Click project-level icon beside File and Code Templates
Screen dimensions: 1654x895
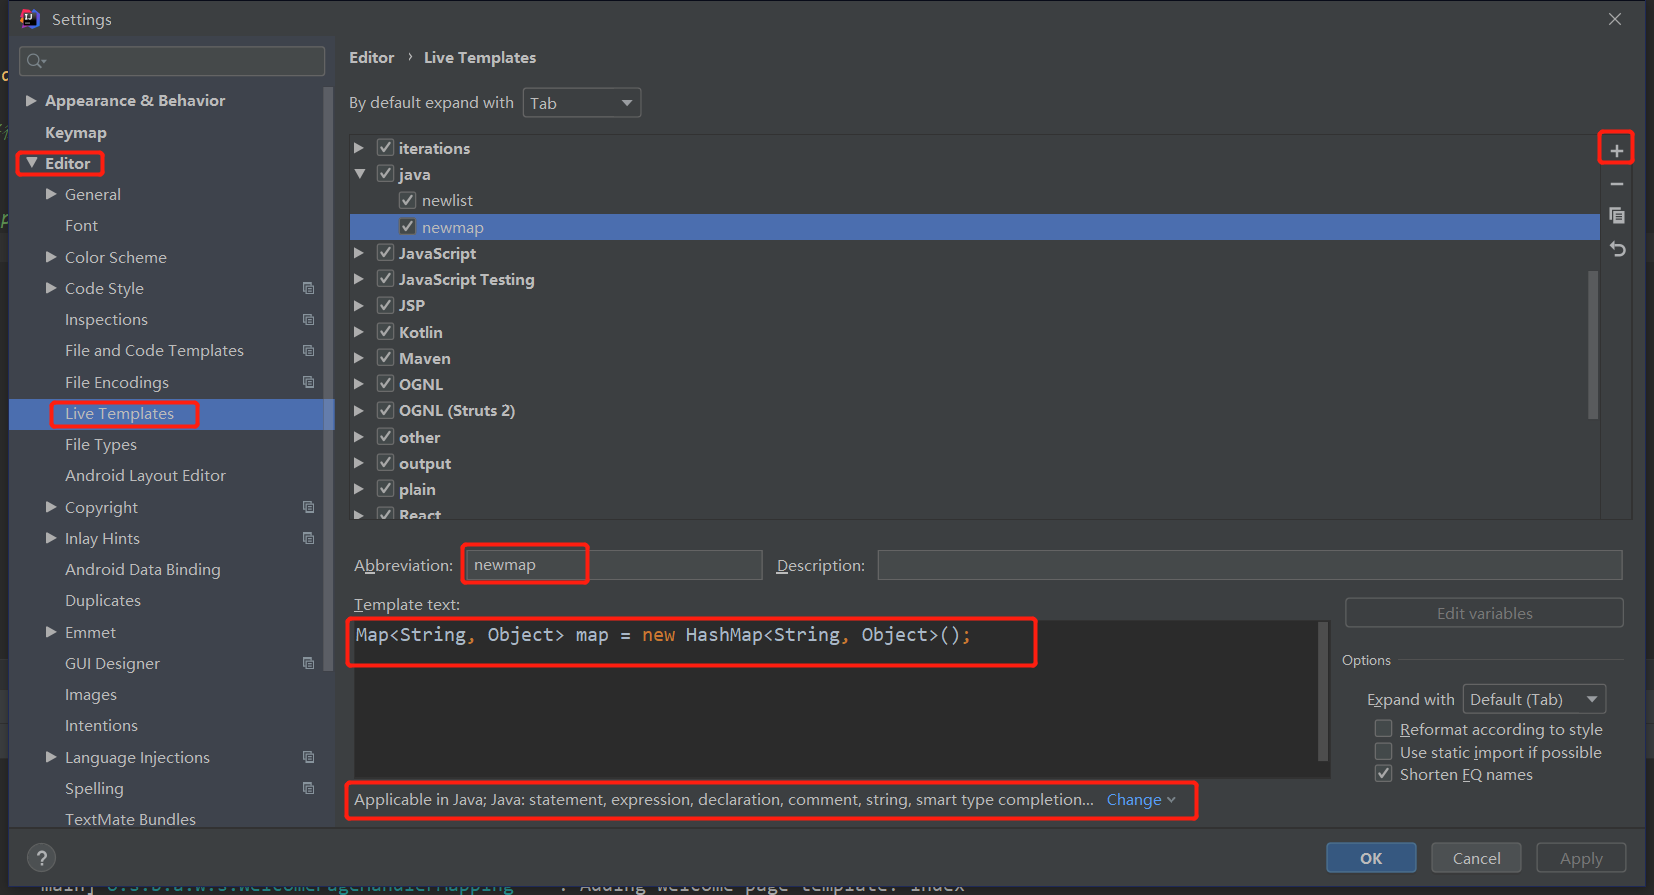point(308,351)
